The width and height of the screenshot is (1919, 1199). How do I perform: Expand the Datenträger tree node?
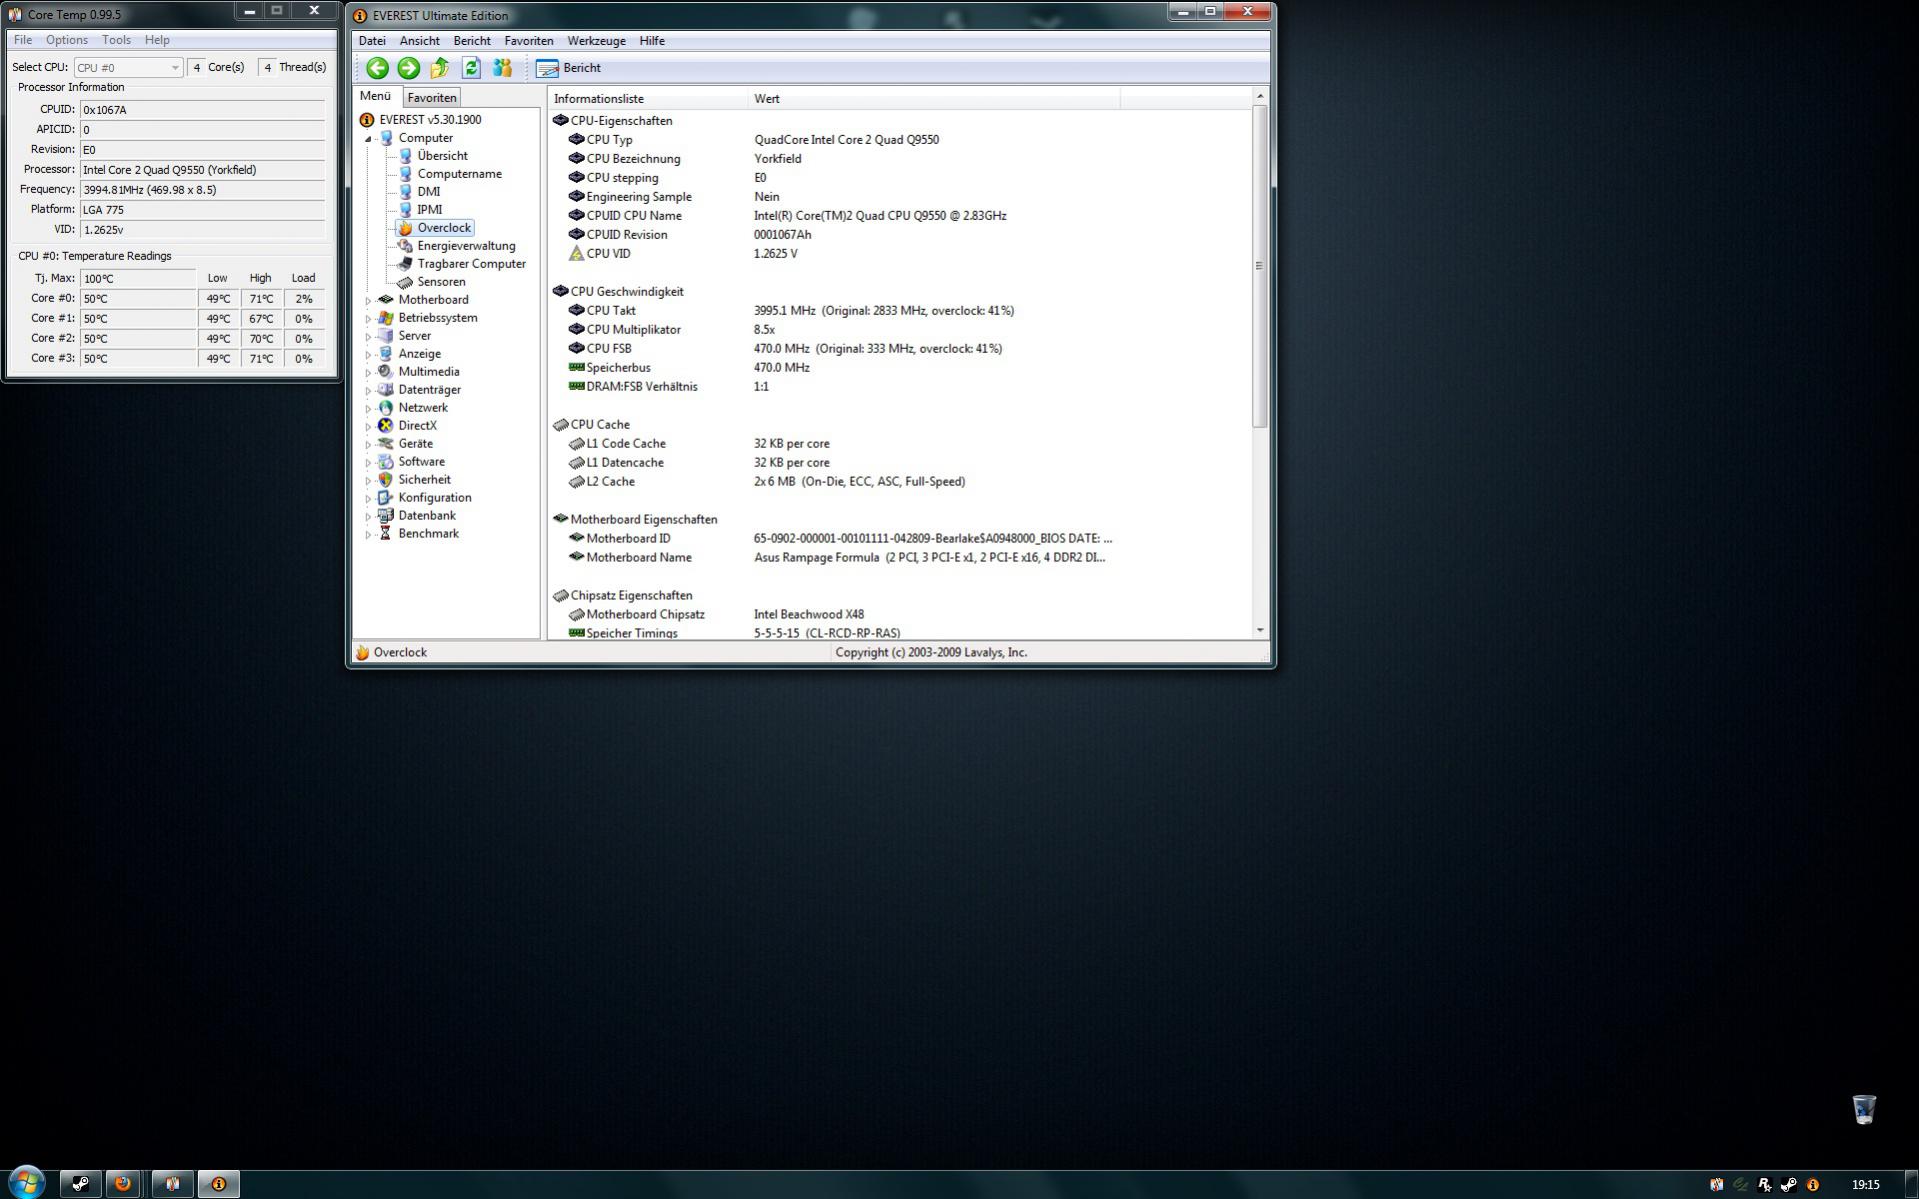click(368, 391)
